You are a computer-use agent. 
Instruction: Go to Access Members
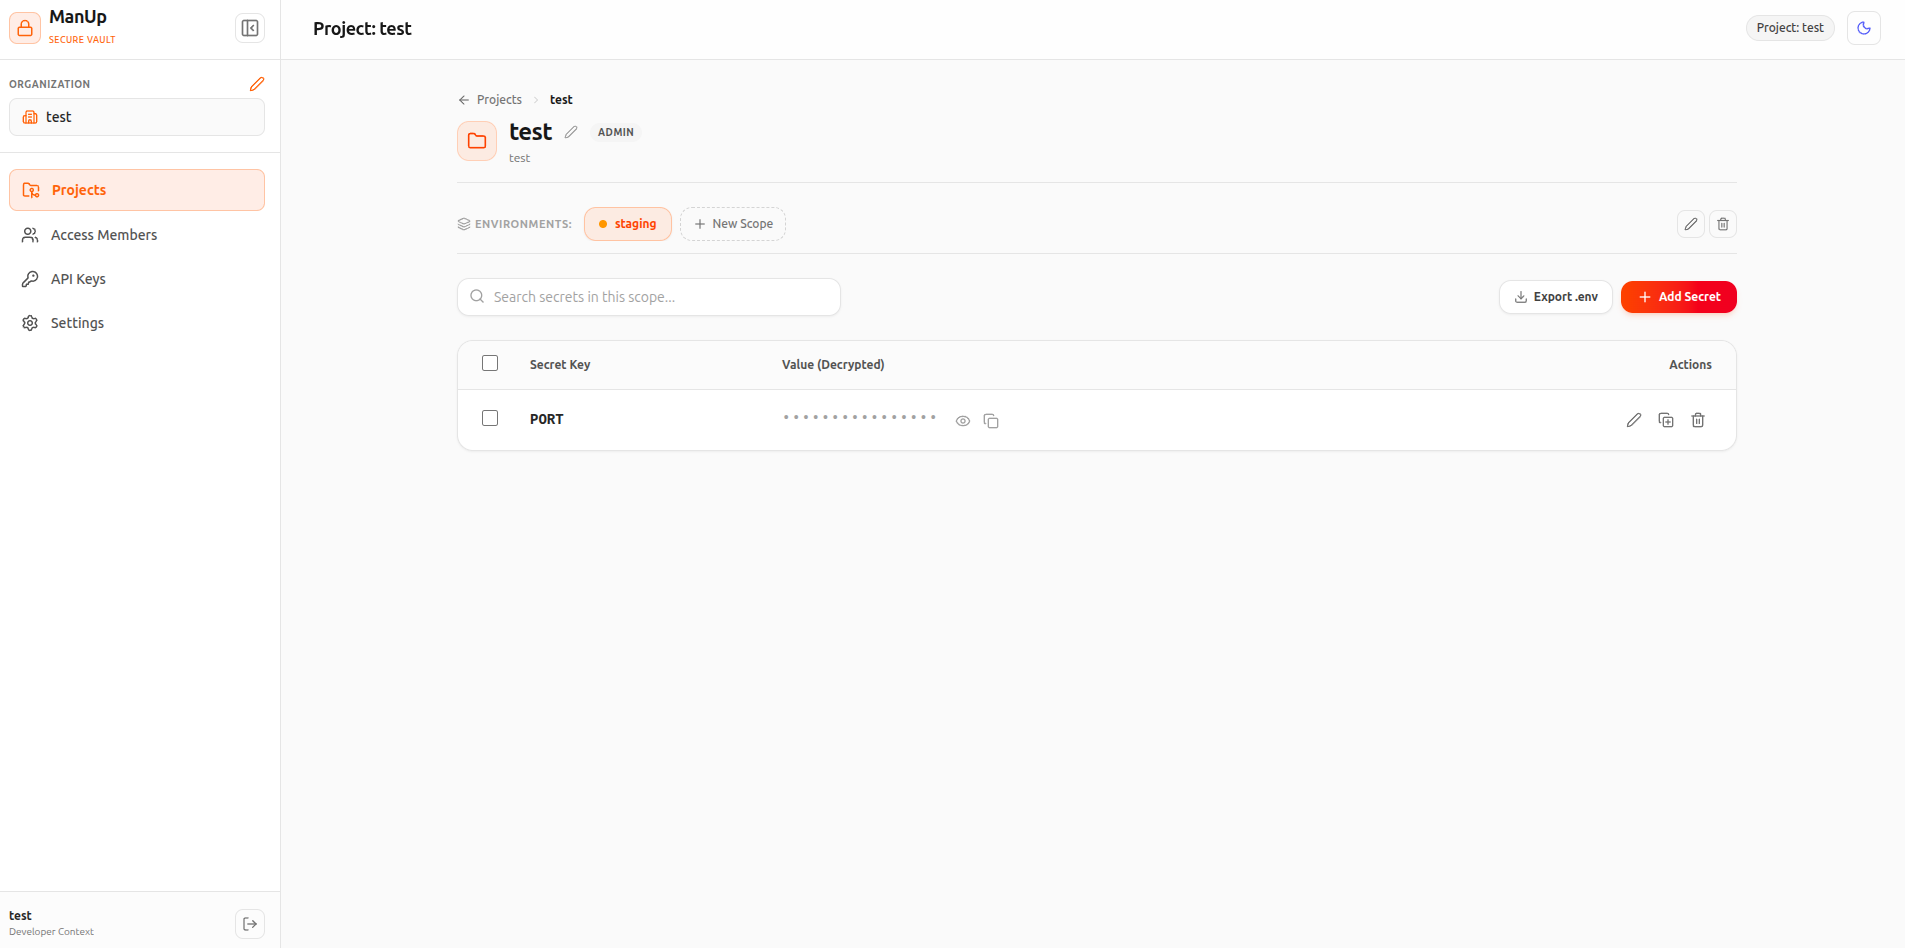[137, 235]
